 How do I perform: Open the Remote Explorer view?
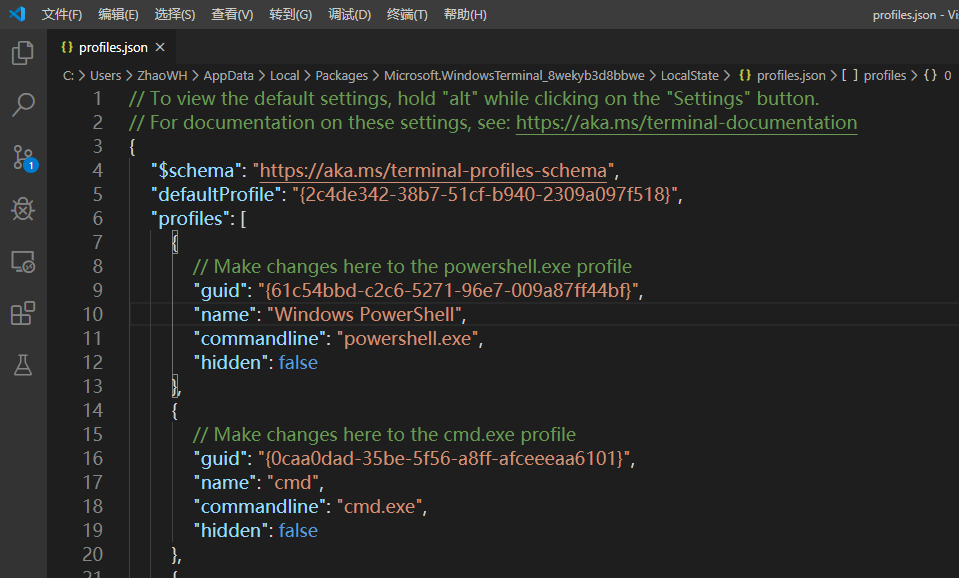click(x=22, y=261)
